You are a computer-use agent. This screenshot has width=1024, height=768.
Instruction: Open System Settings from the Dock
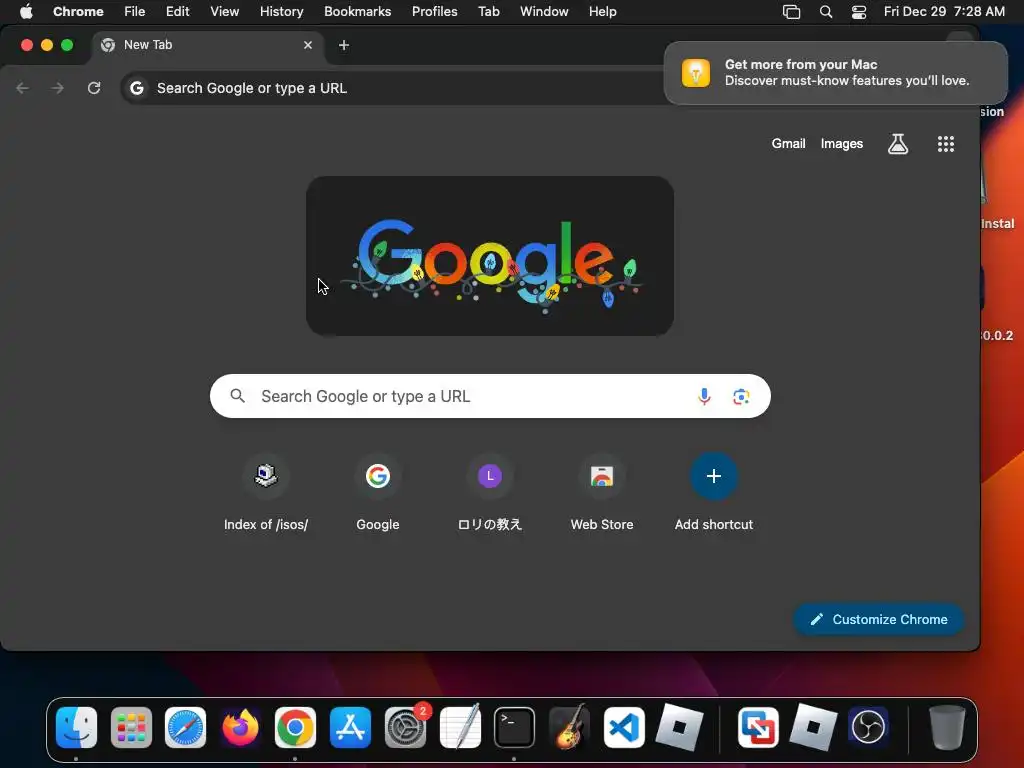coord(405,727)
